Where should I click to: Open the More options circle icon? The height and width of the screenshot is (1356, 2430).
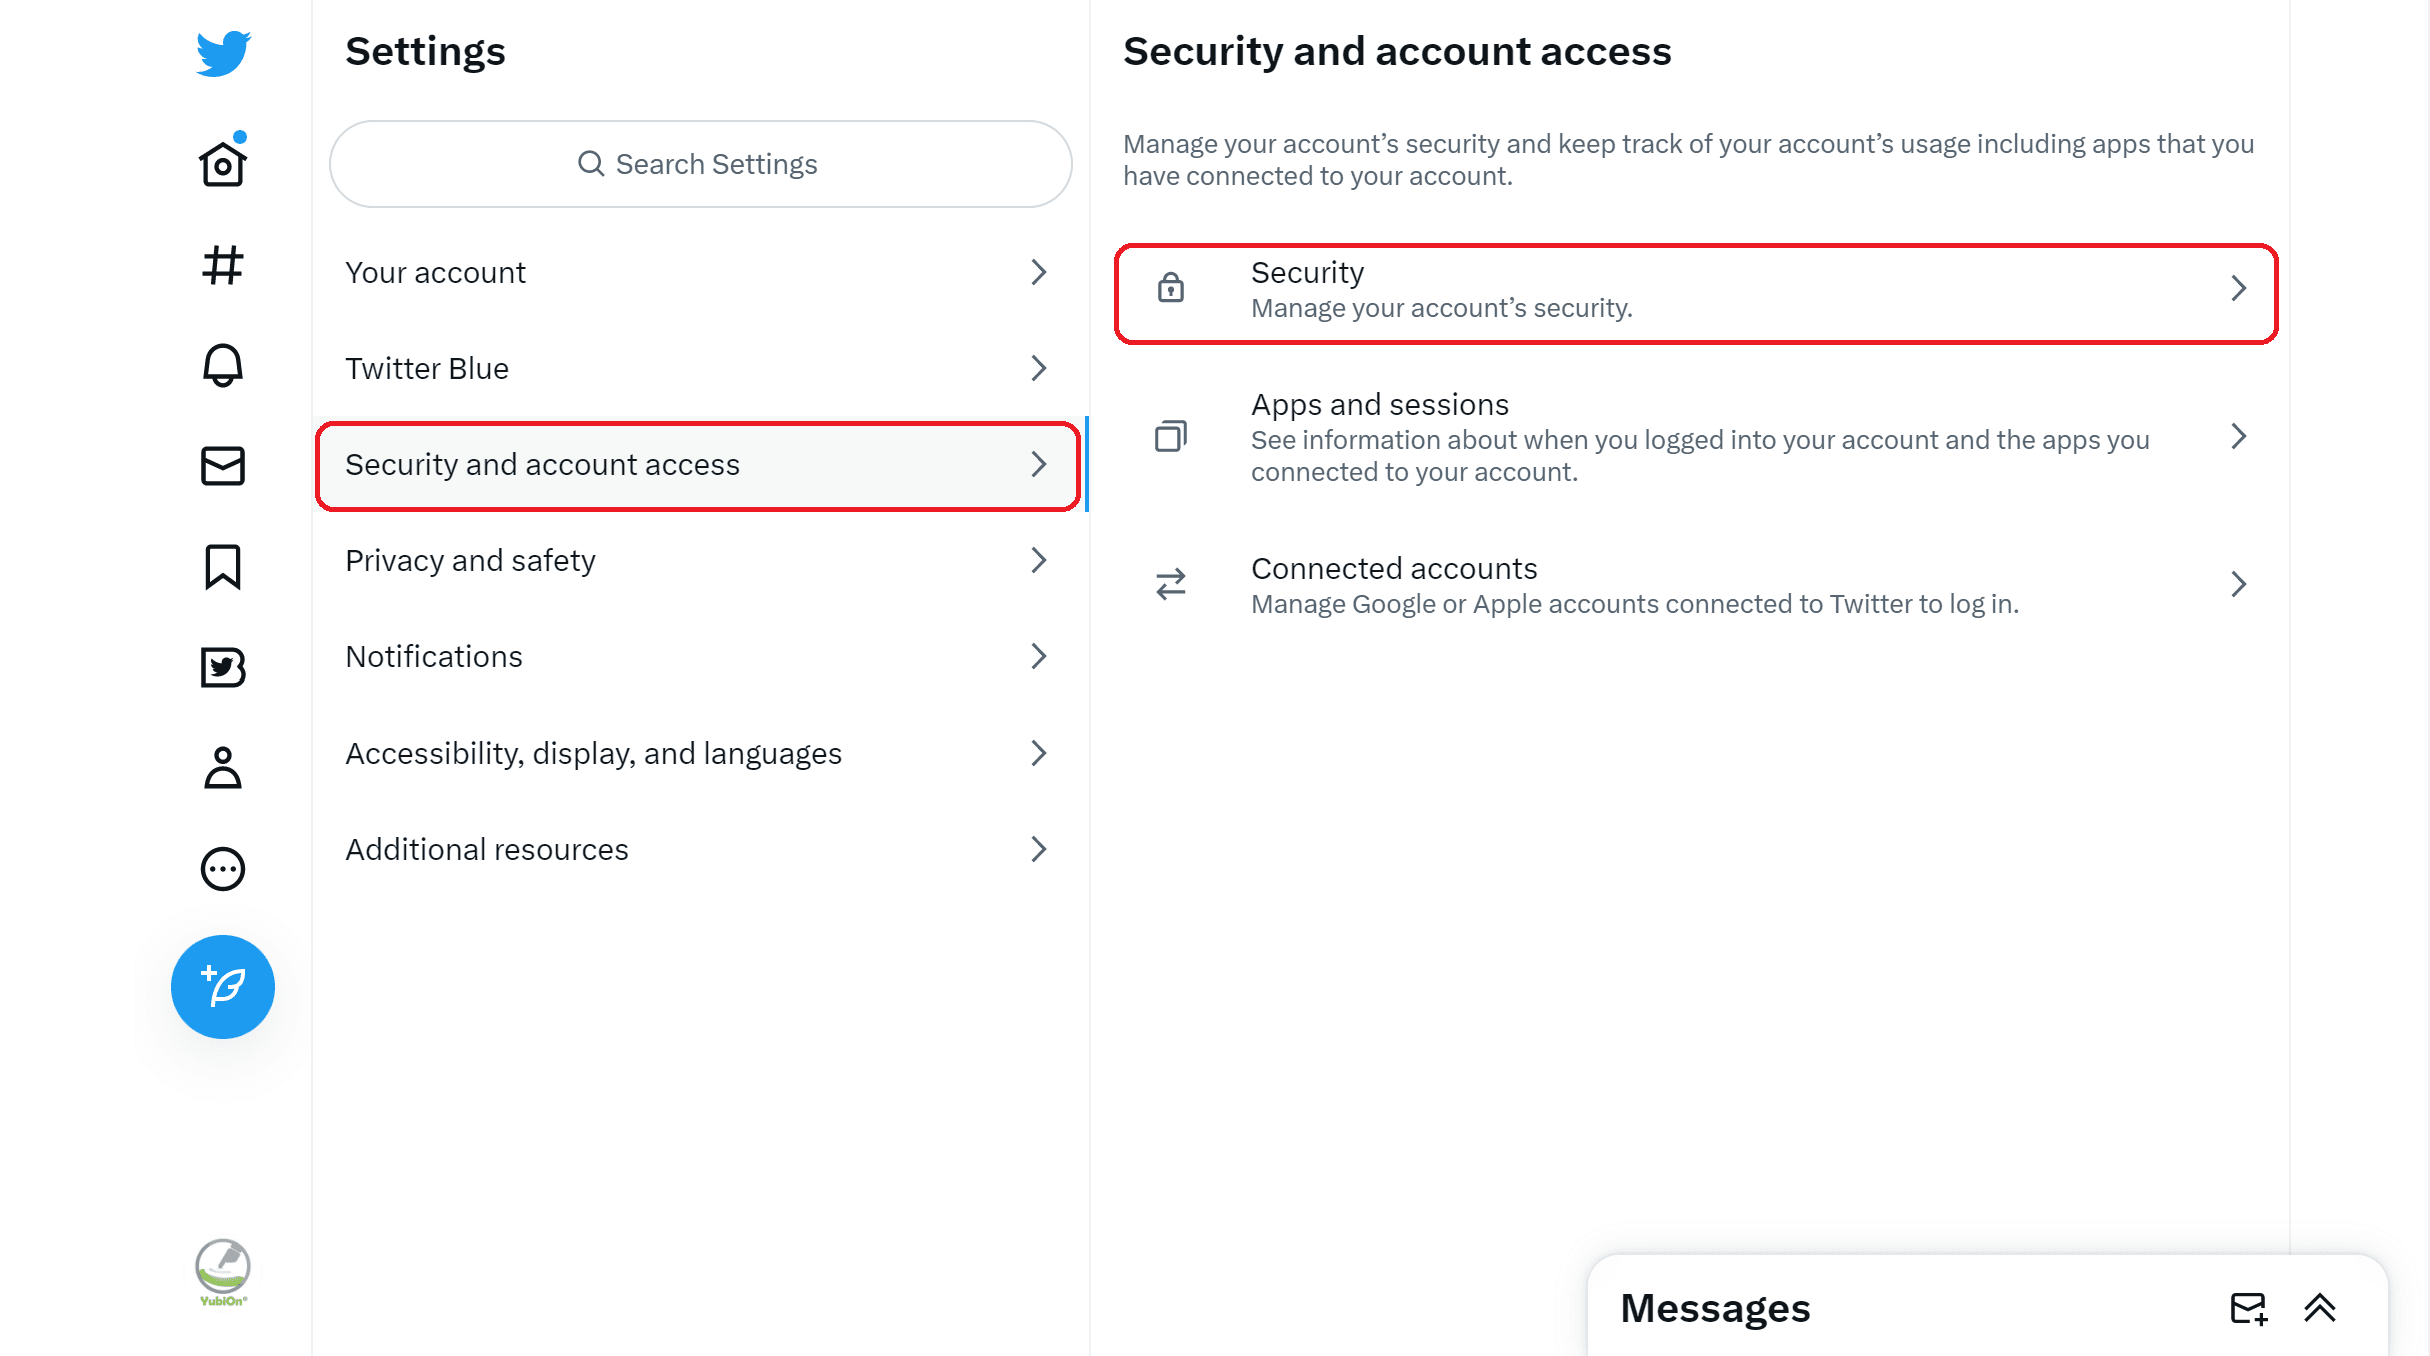click(223, 869)
